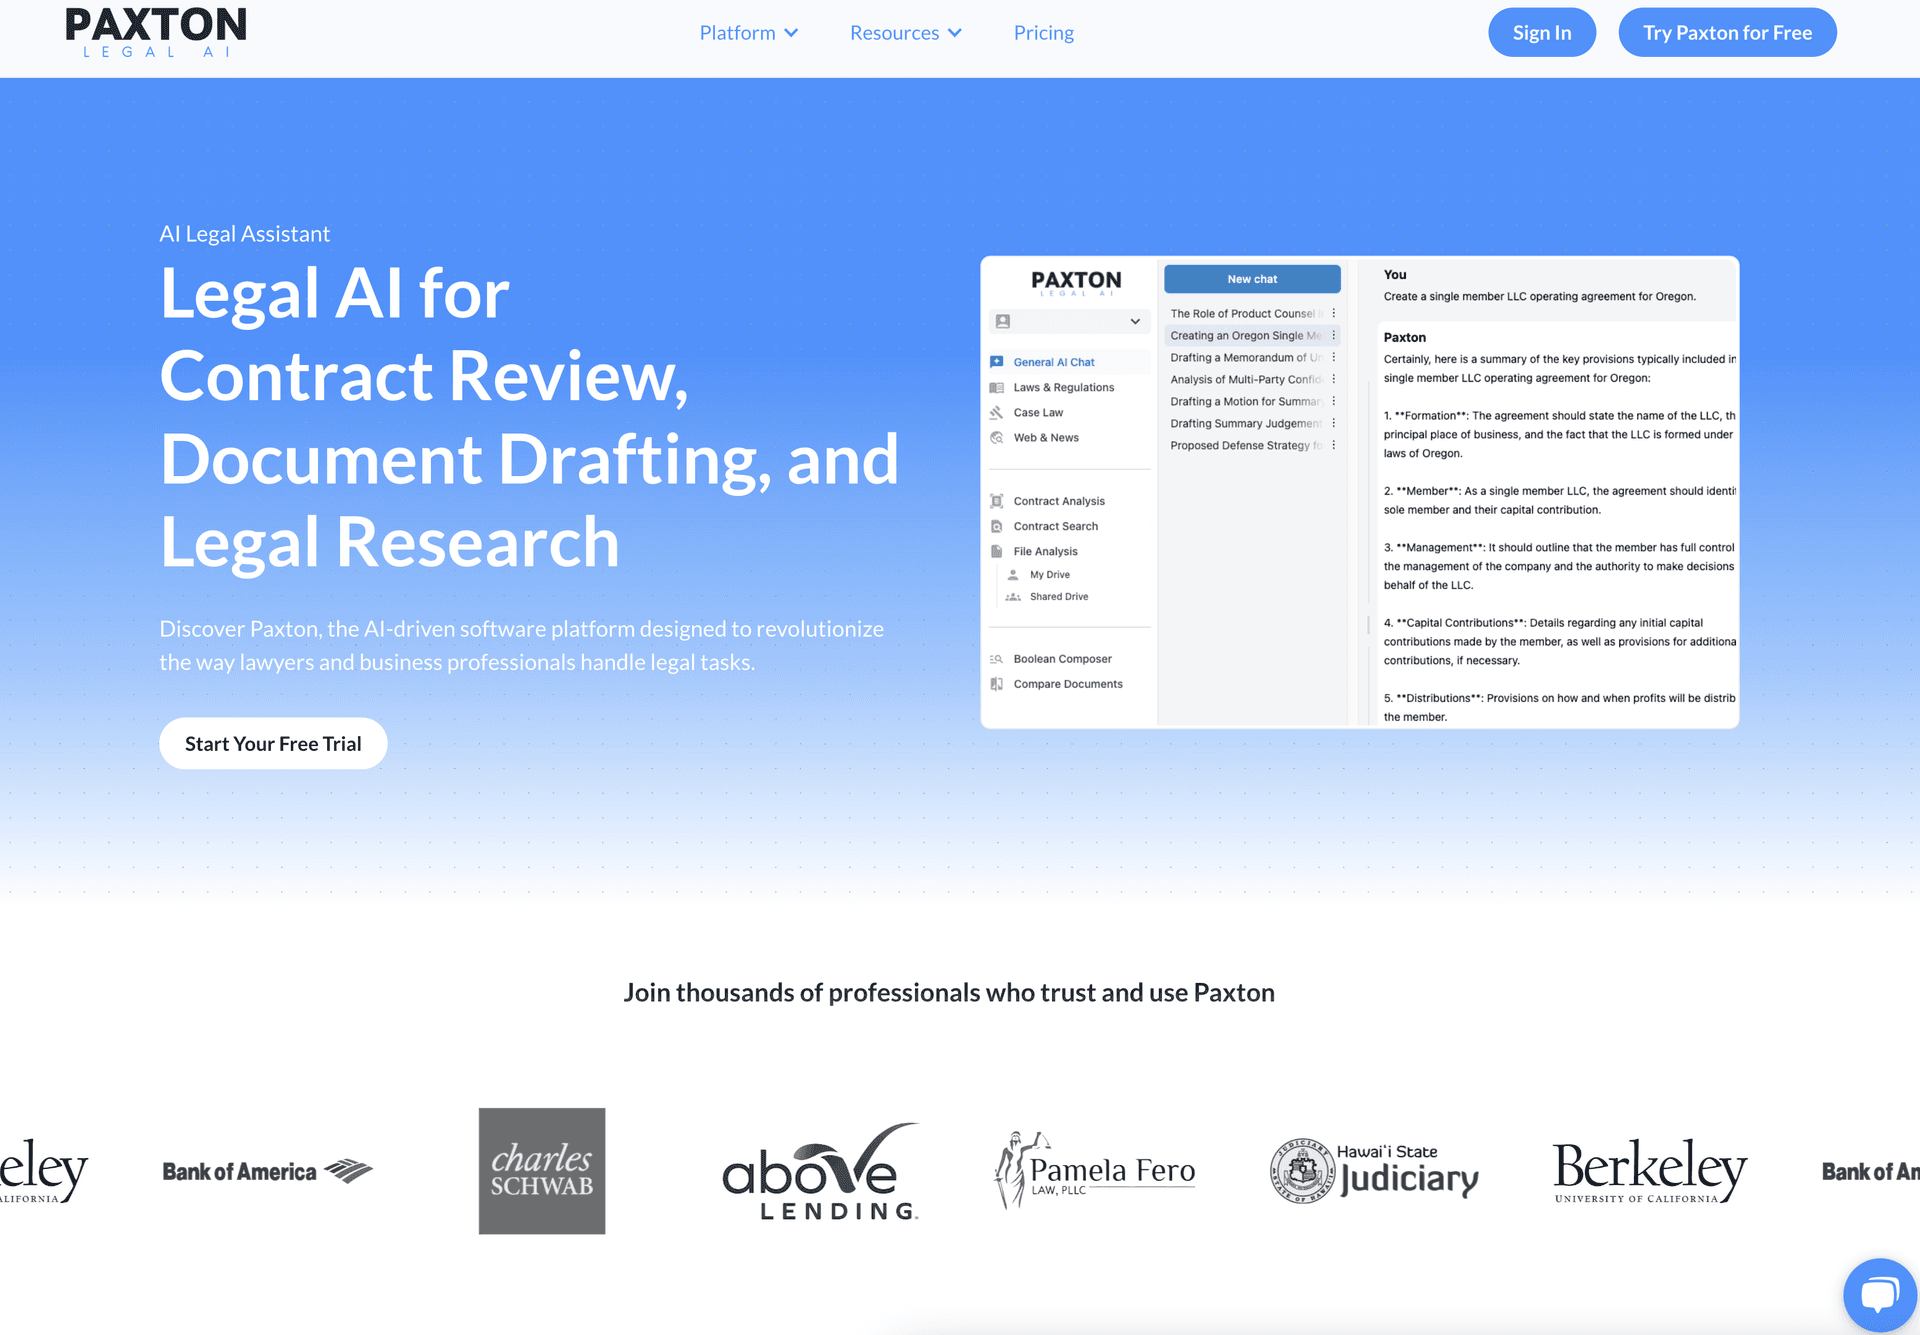Click the Bank of America logo
The width and height of the screenshot is (1920, 1335).
(x=267, y=1171)
